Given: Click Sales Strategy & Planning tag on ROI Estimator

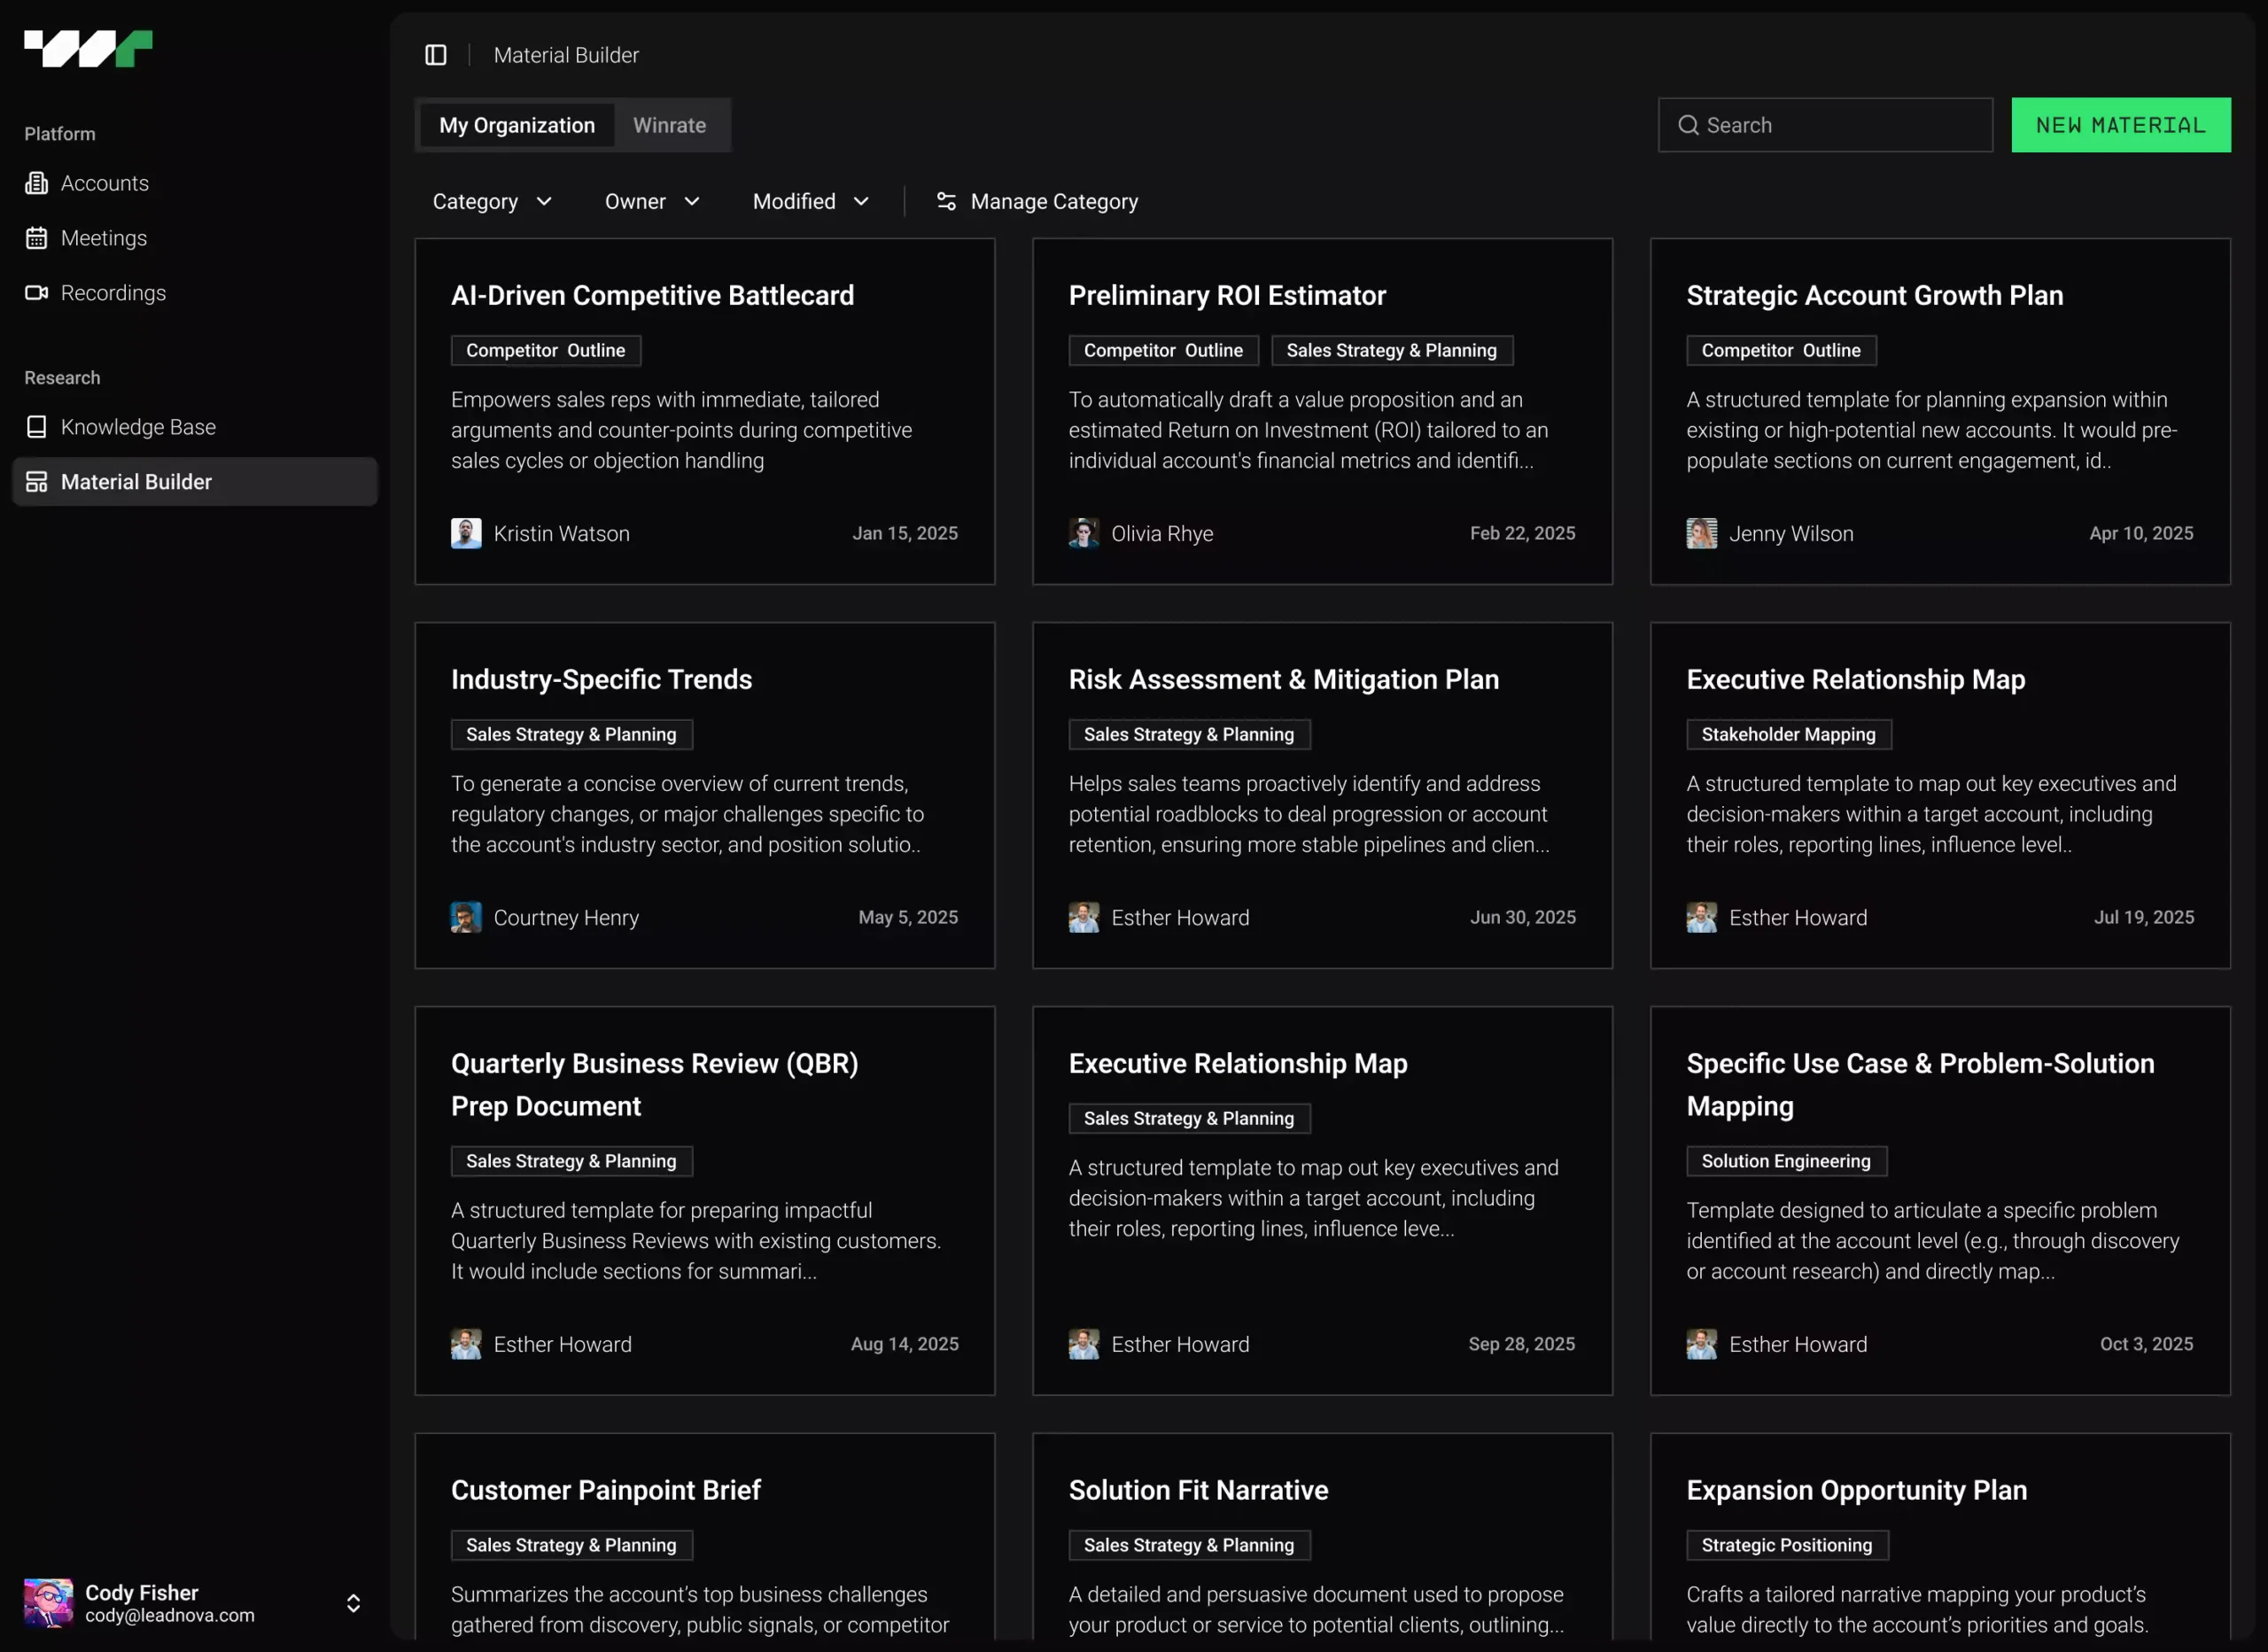Looking at the screenshot, I should [1391, 350].
